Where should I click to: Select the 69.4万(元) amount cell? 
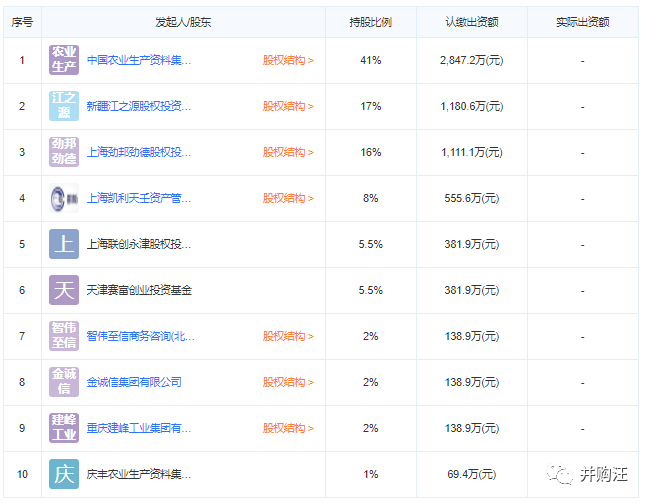tap(472, 474)
